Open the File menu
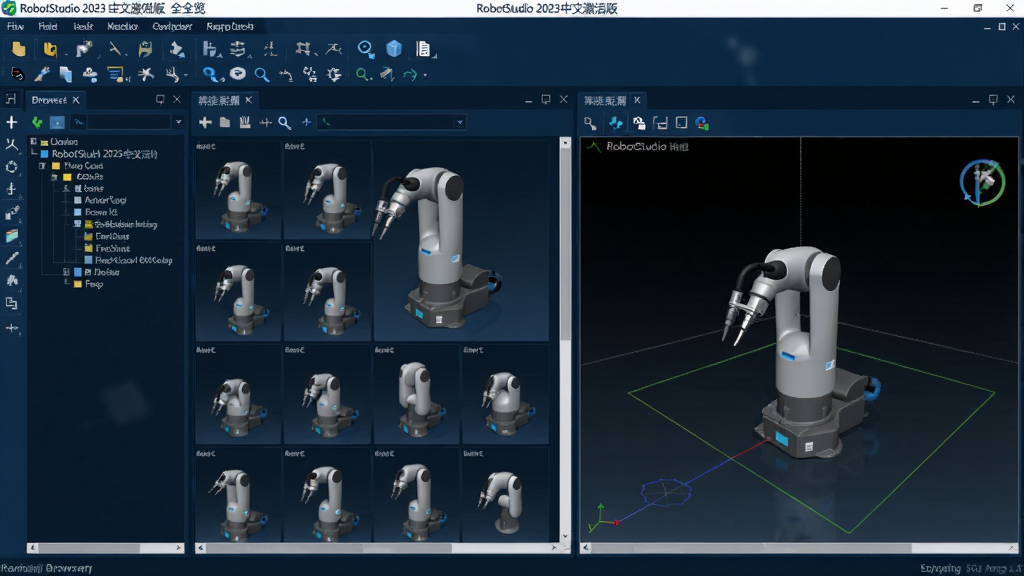Viewport: 1024px width, 576px height. (x=15, y=27)
